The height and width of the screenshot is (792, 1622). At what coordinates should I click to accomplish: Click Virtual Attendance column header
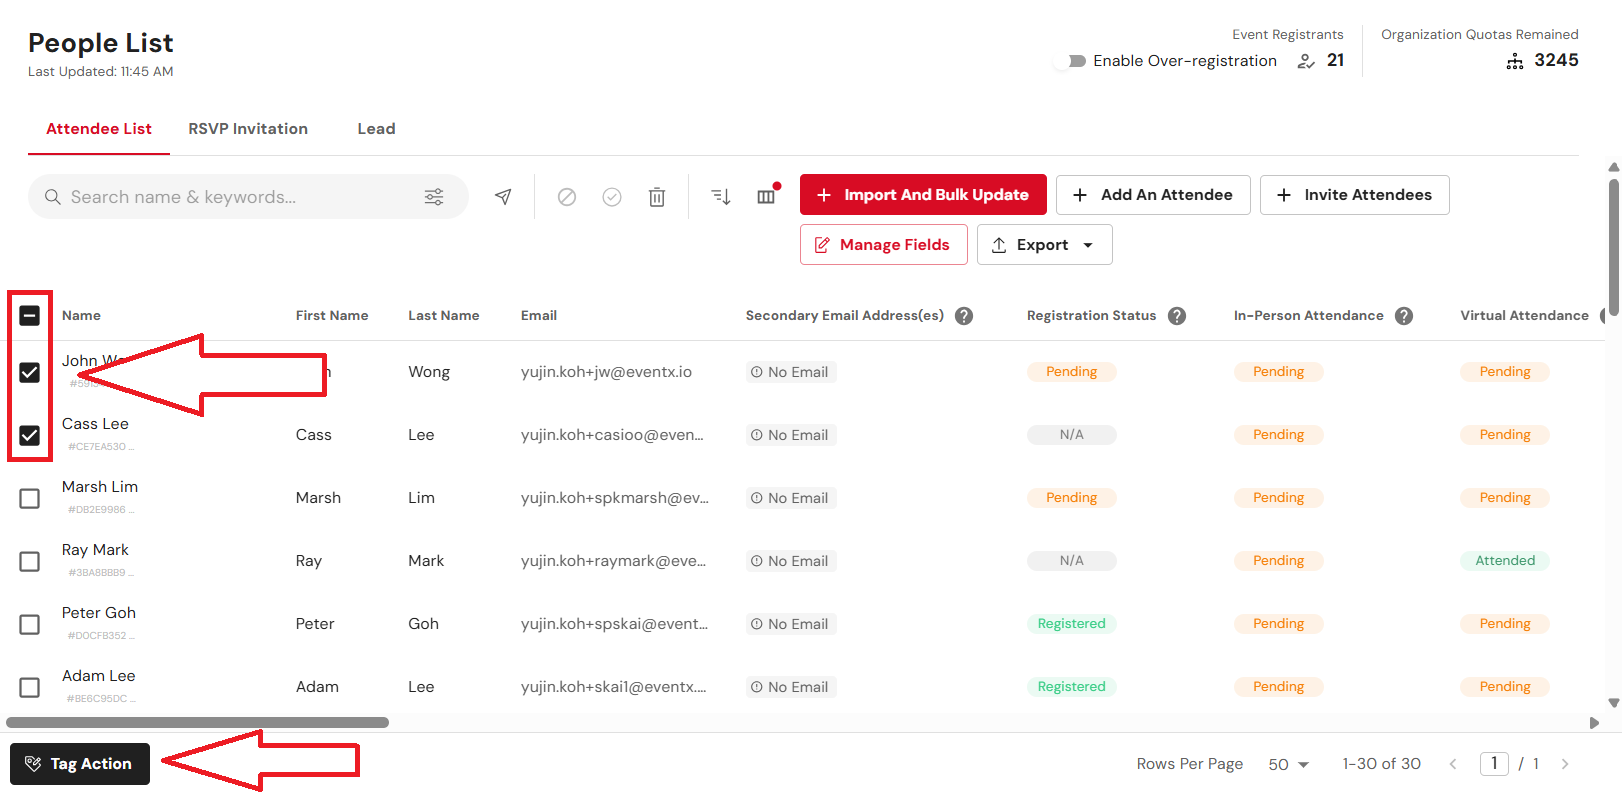(1524, 316)
